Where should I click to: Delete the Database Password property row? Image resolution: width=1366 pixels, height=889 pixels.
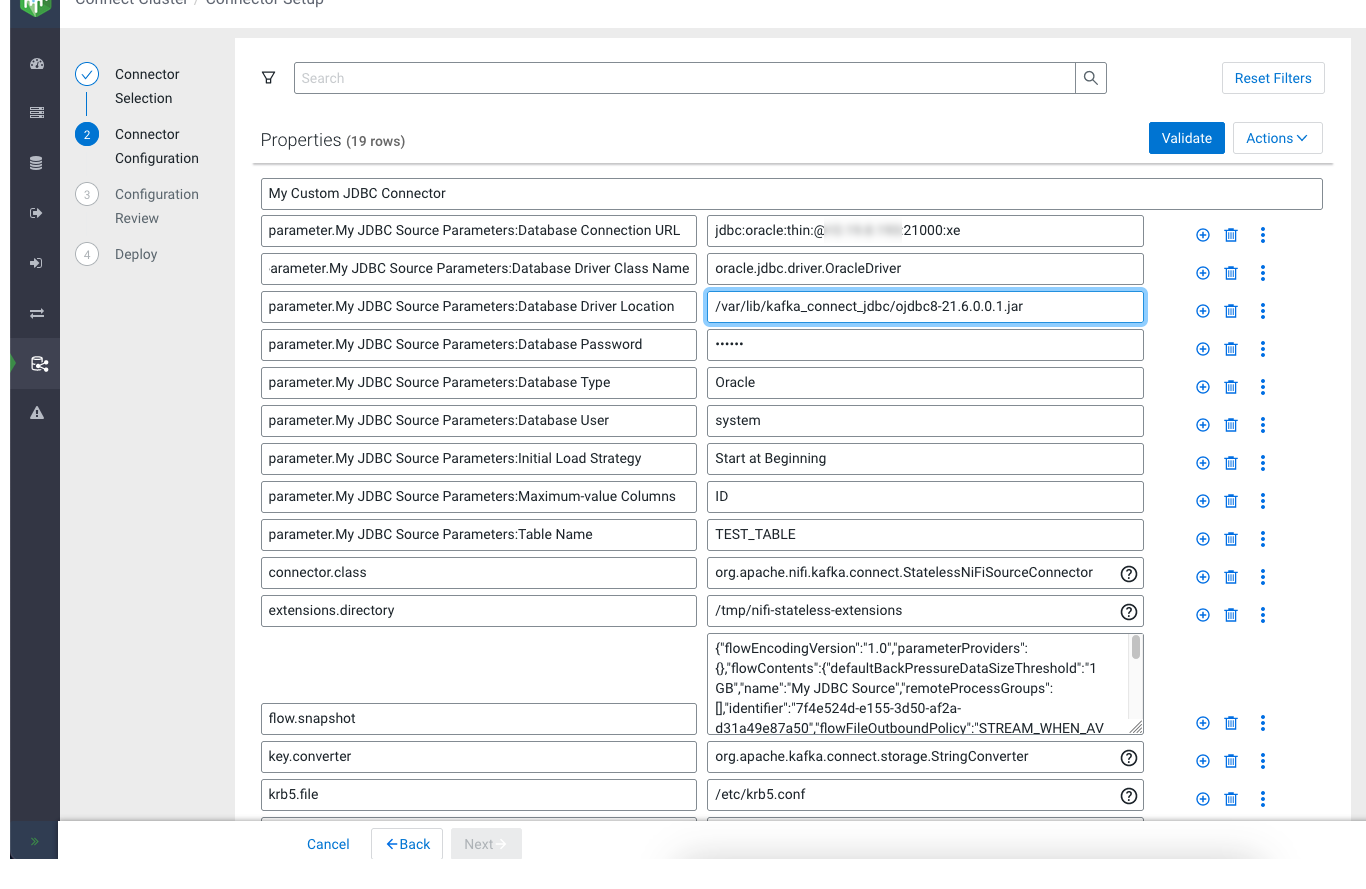1231,349
